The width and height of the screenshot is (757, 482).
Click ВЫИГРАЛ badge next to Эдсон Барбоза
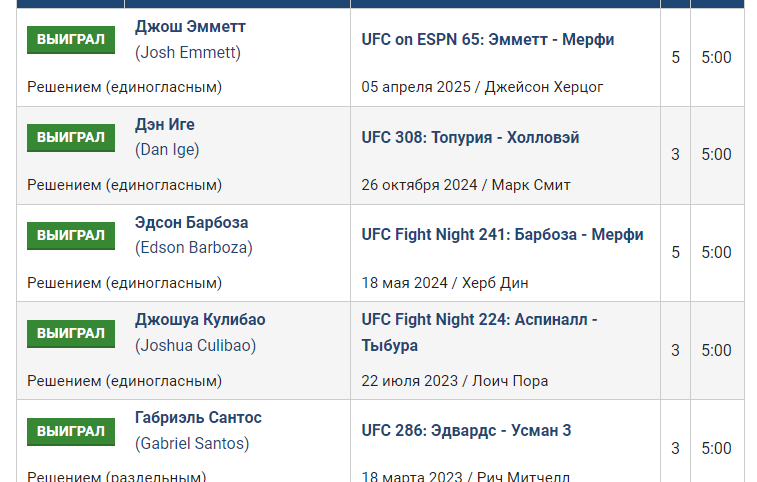tap(70, 236)
